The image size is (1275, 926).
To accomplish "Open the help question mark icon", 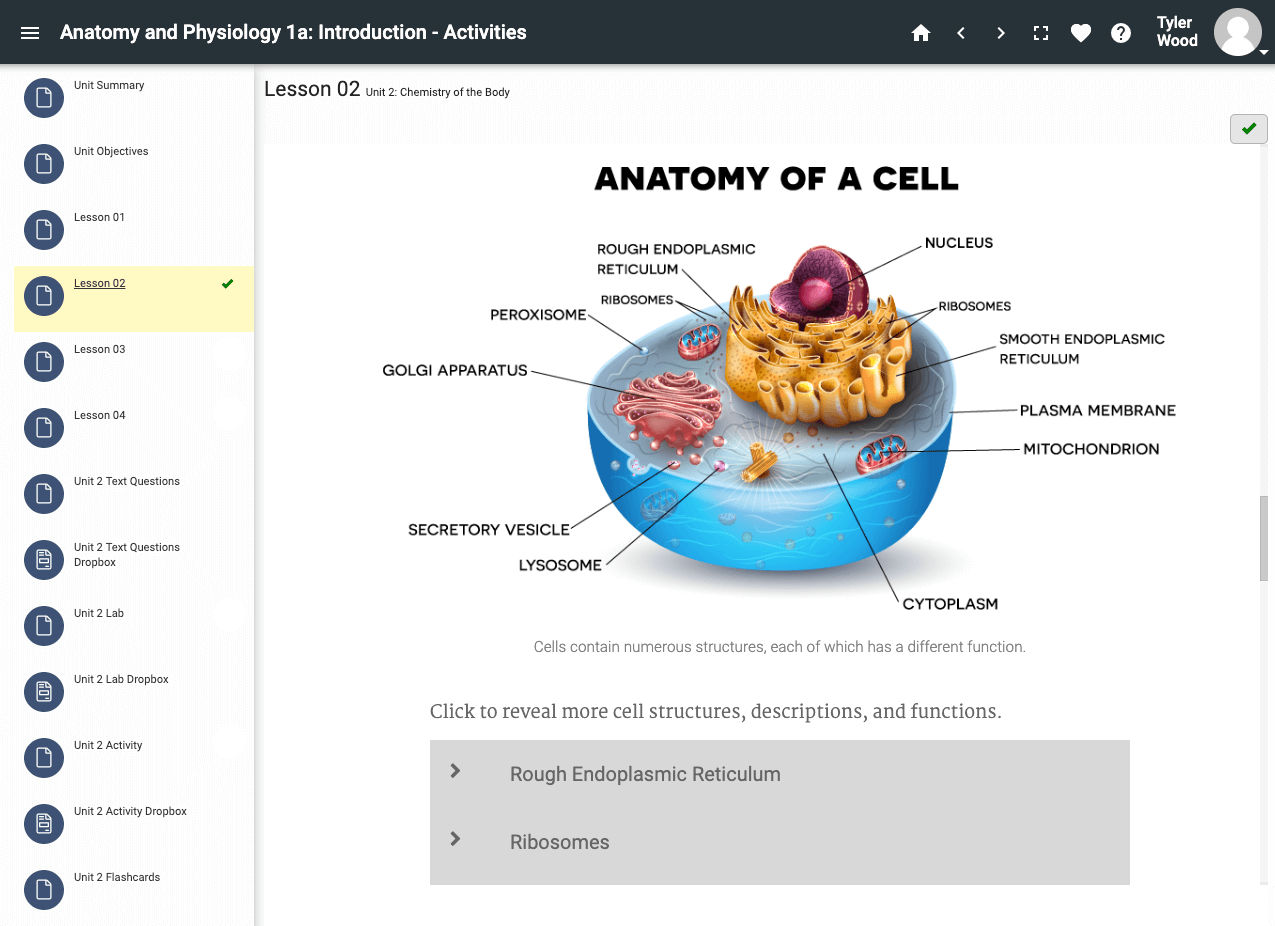I will tap(1121, 33).
